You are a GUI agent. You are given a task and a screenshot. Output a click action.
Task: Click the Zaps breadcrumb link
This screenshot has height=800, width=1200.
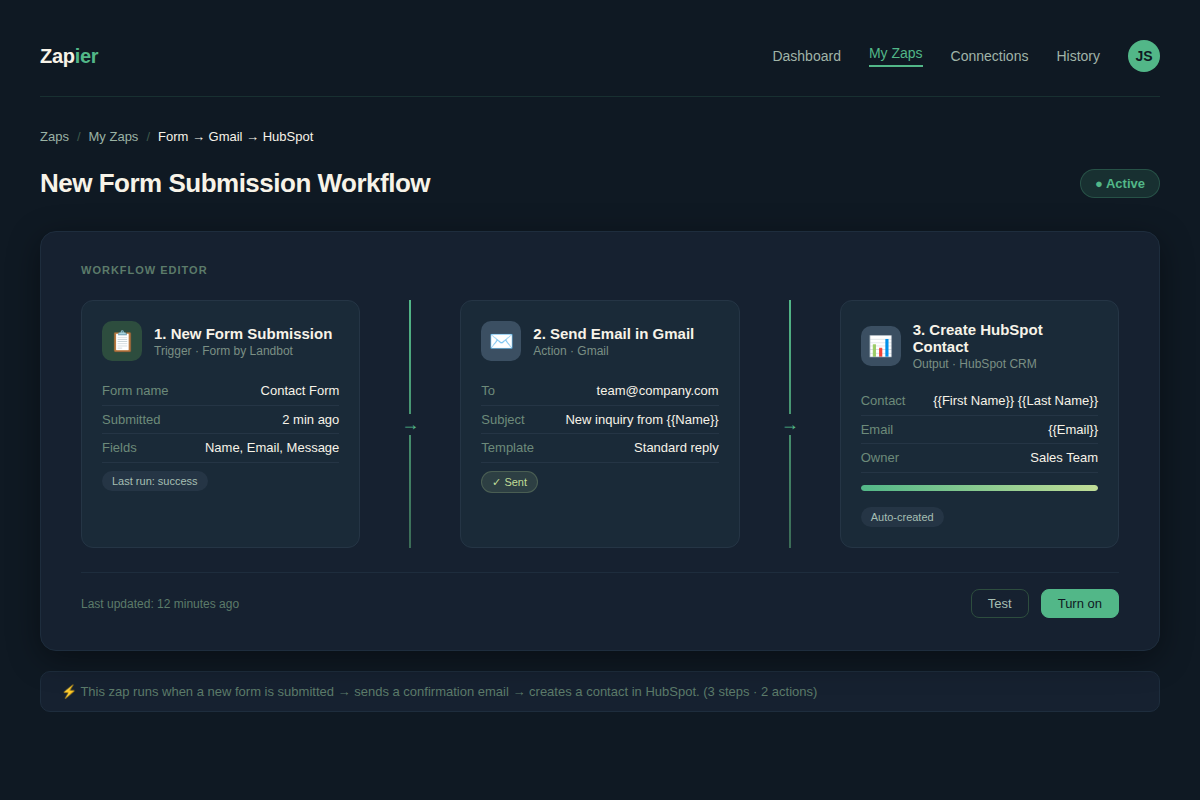(55, 137)
